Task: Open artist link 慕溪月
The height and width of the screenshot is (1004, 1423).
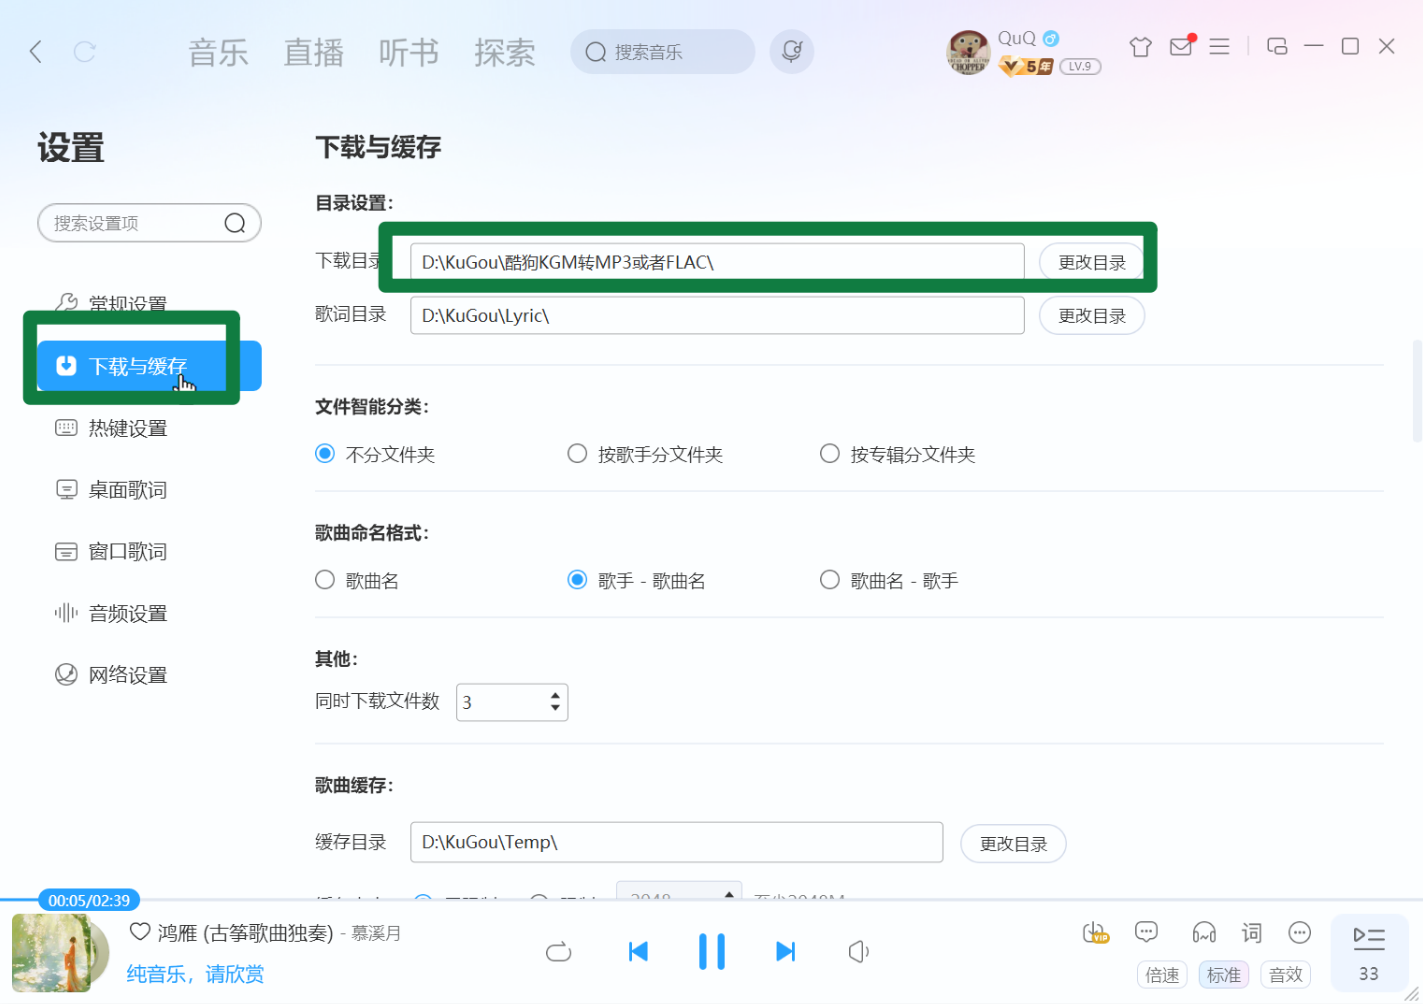Action: (376, 933)
